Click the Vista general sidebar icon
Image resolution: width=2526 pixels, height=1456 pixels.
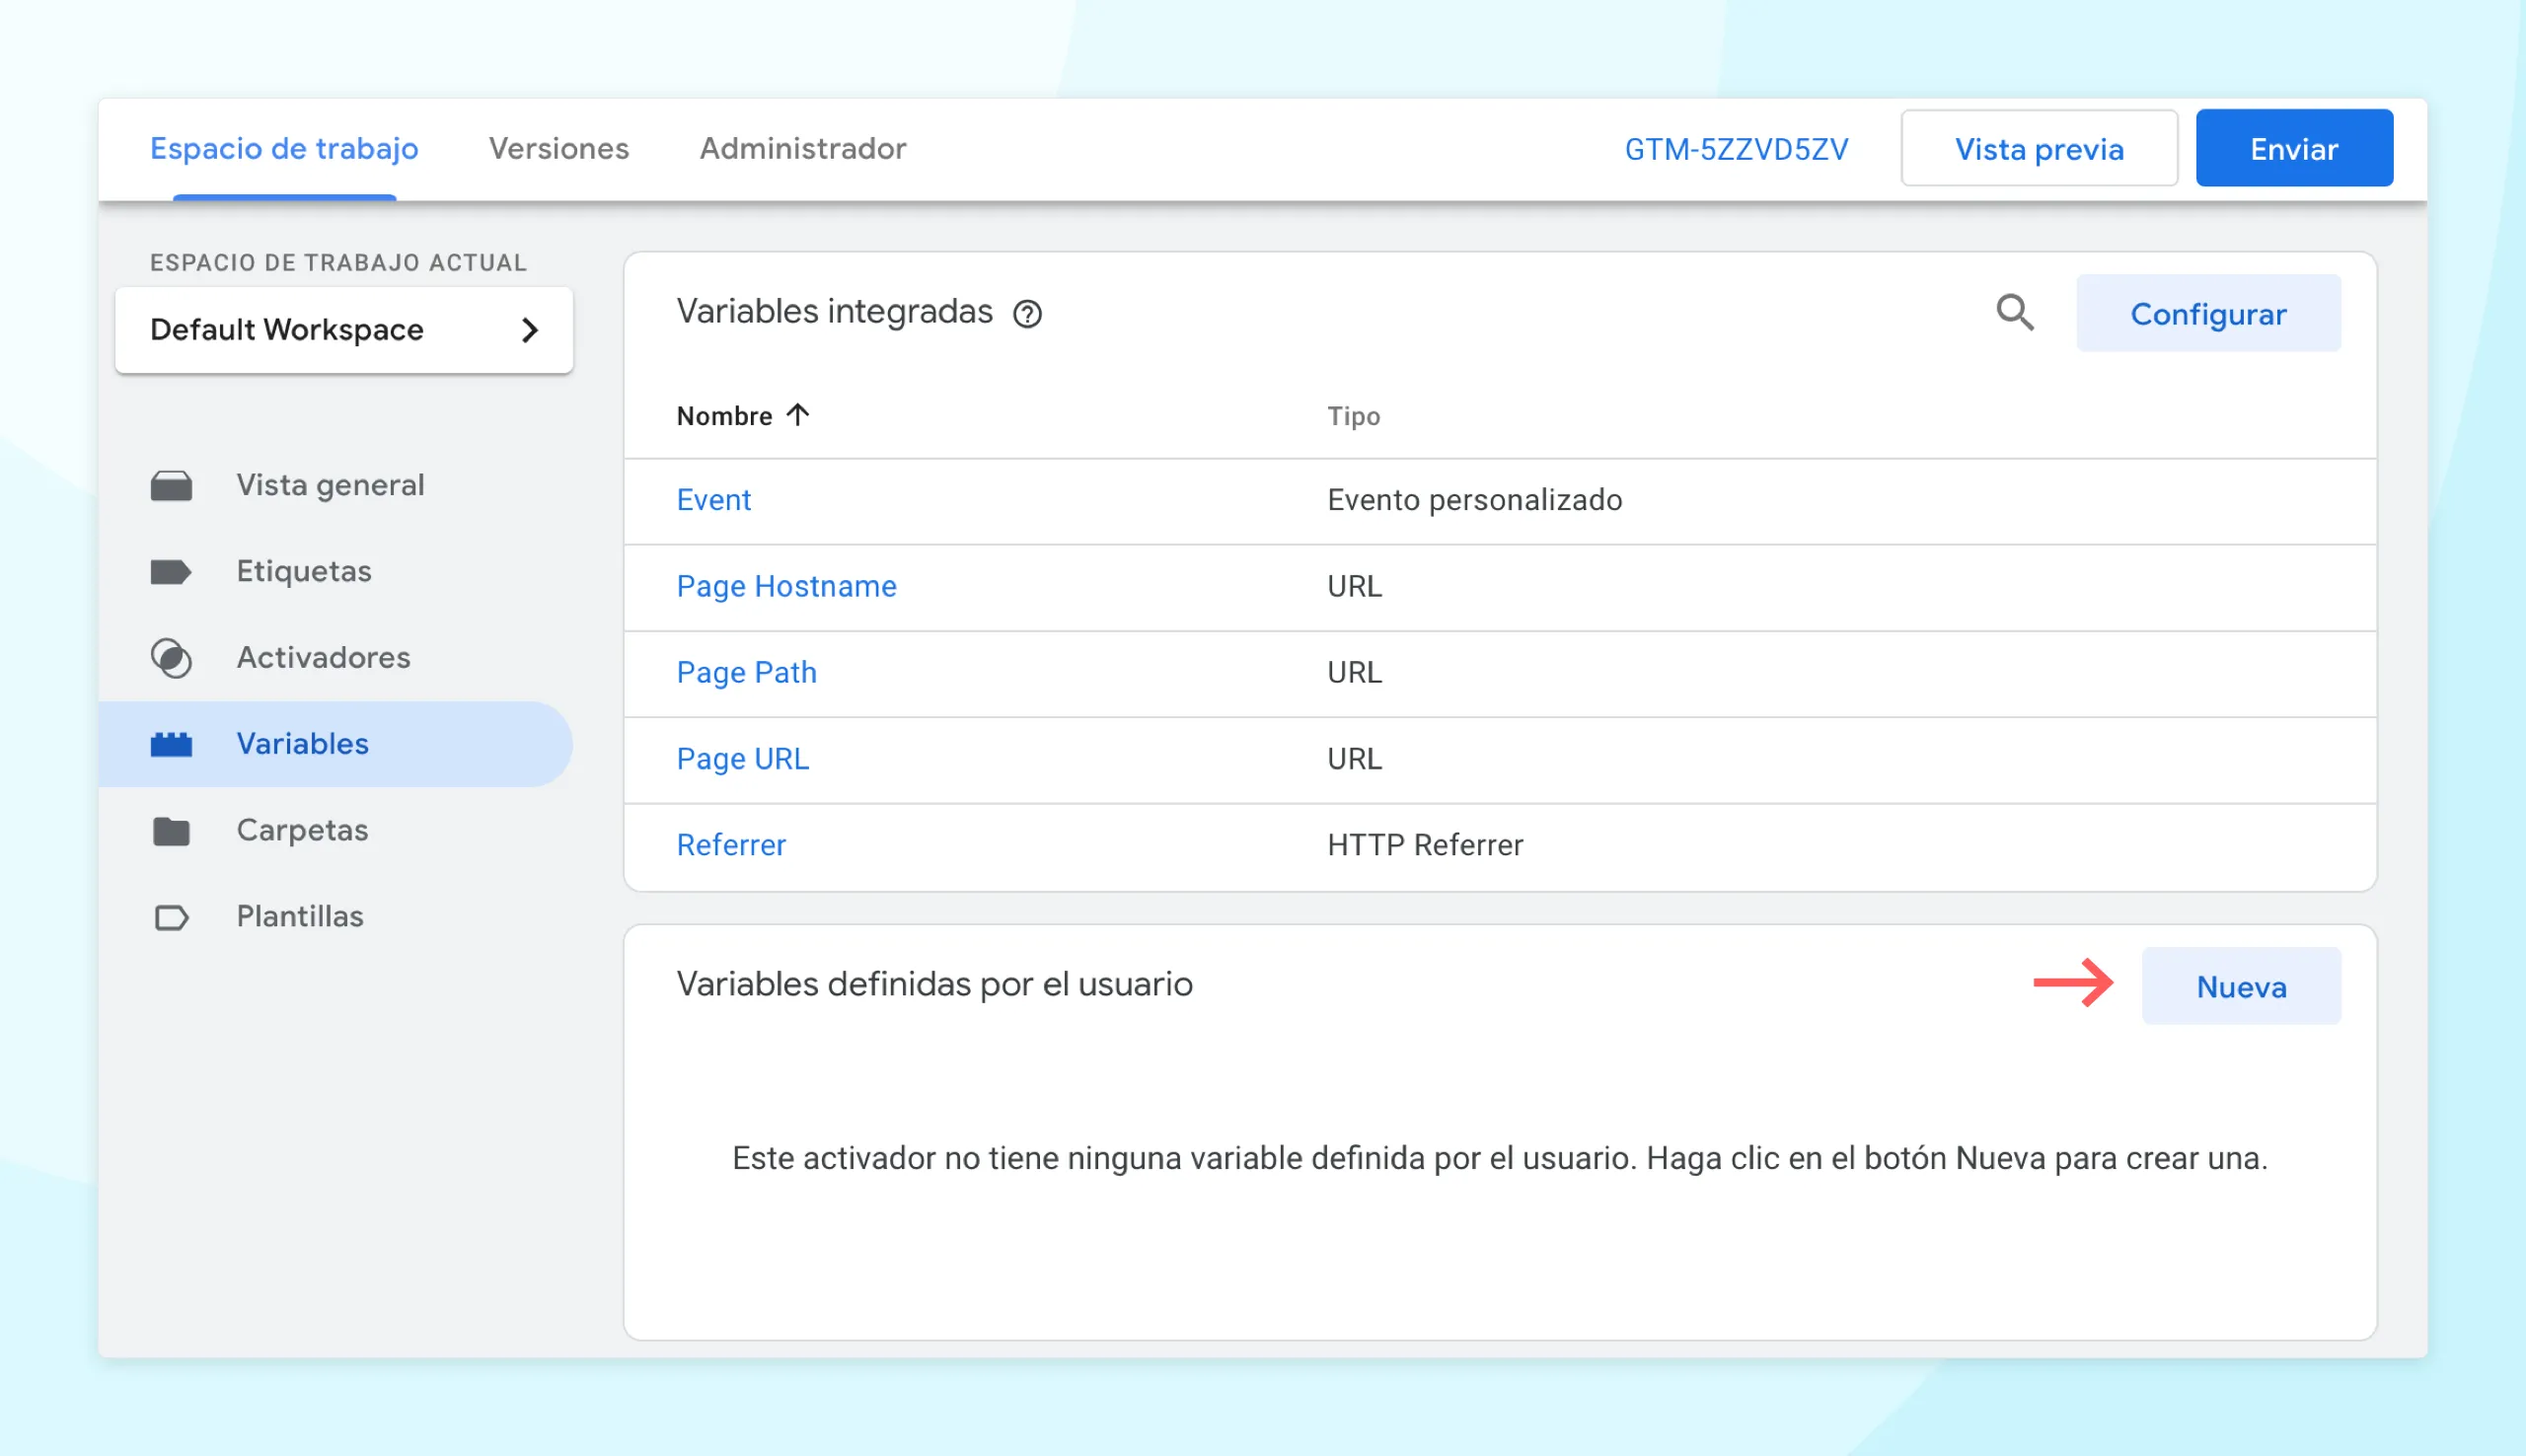tap(172, 484)
